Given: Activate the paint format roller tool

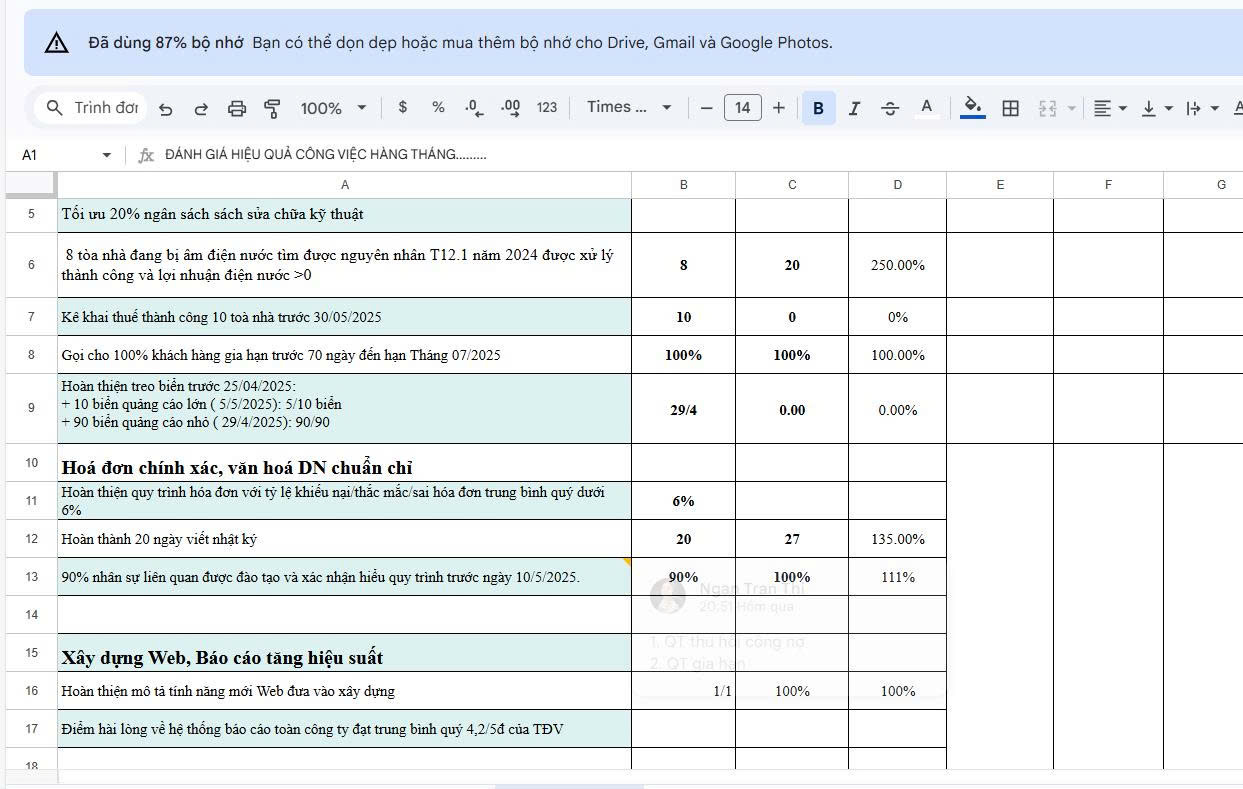Looking at the screenshot, I should point(272,108).
